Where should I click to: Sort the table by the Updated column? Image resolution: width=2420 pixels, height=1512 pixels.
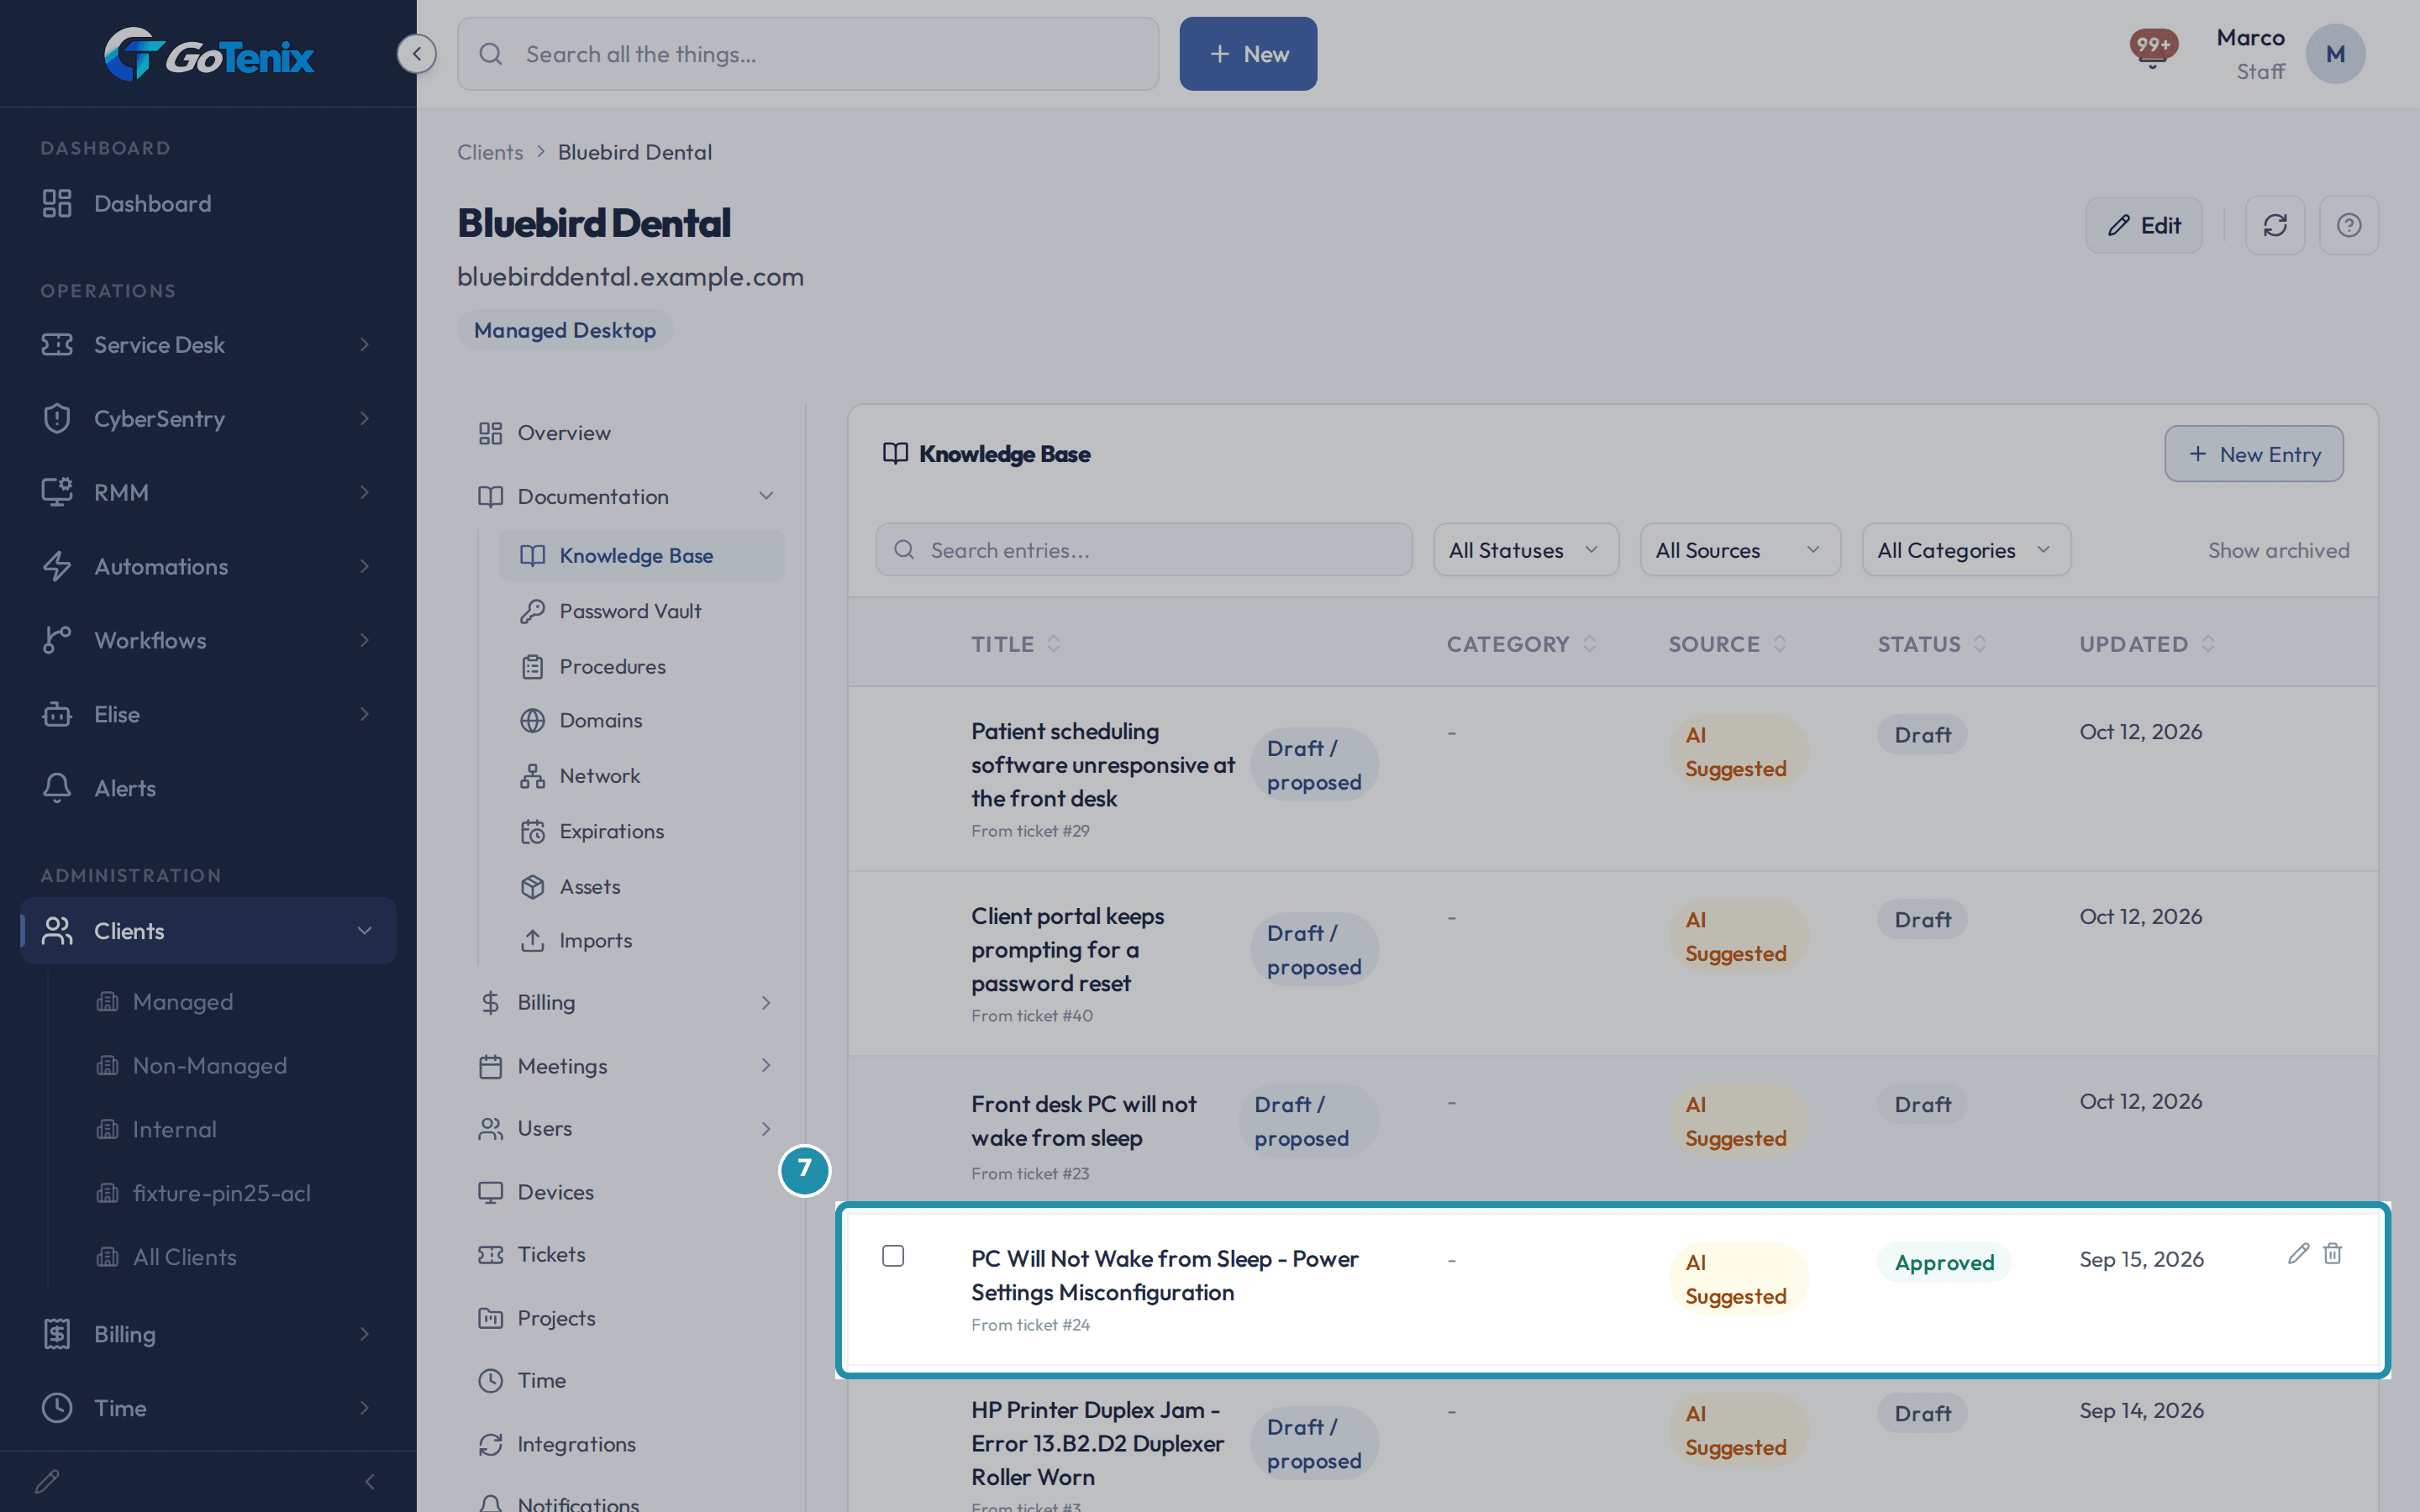2147,644
